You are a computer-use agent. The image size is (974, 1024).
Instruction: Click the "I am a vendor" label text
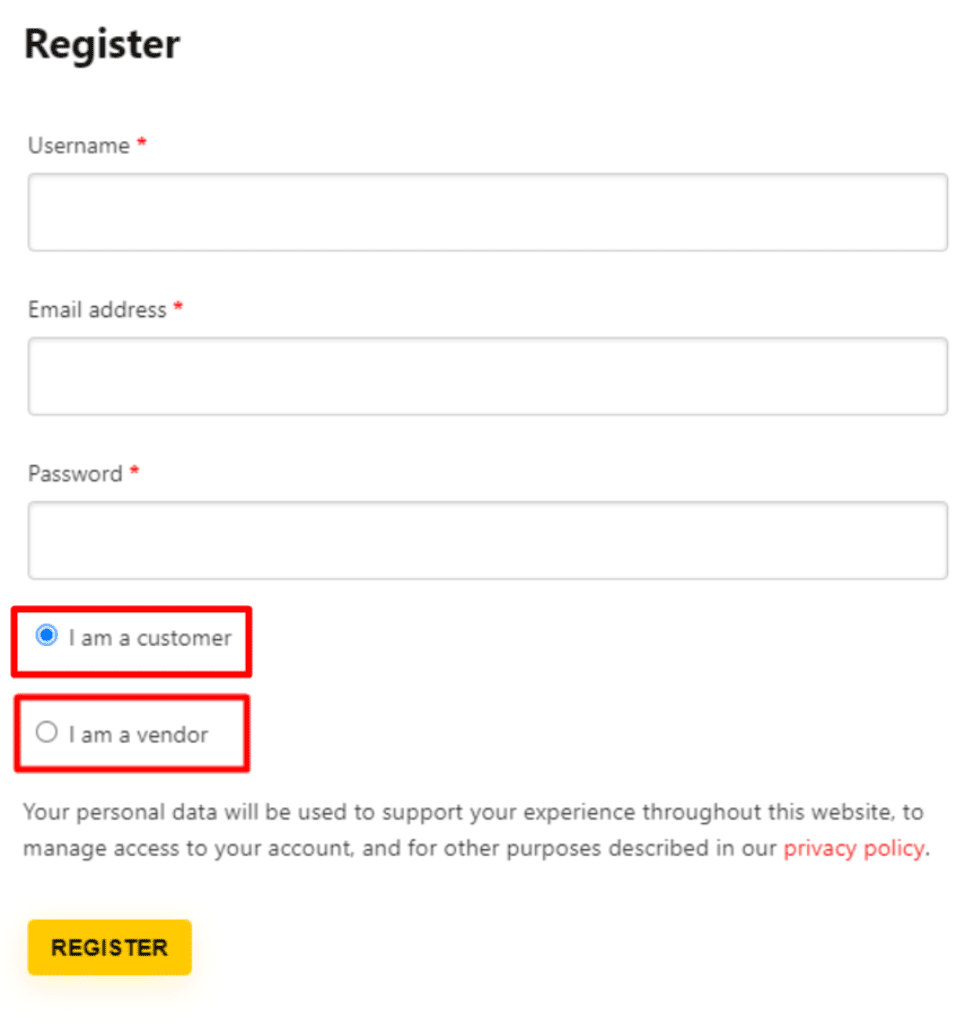click(x=138, y=735)
